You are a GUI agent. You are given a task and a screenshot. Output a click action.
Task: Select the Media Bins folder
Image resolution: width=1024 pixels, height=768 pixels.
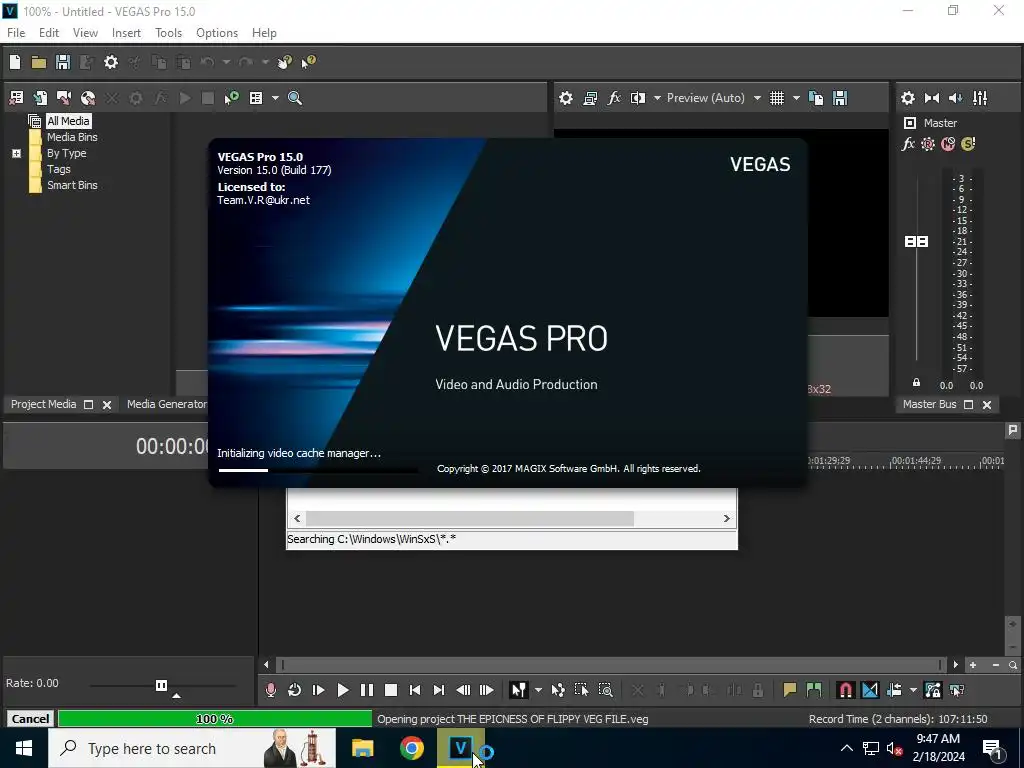coord(72,137)
